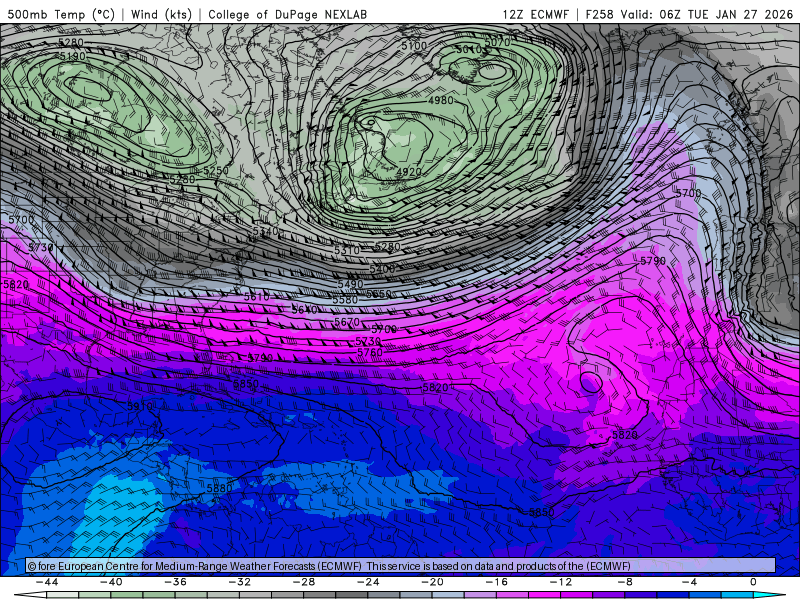Click the "12Z ECMWF" model run label
Image resolution: width=800 pixels, height=600 pixels.
point(535,14)
